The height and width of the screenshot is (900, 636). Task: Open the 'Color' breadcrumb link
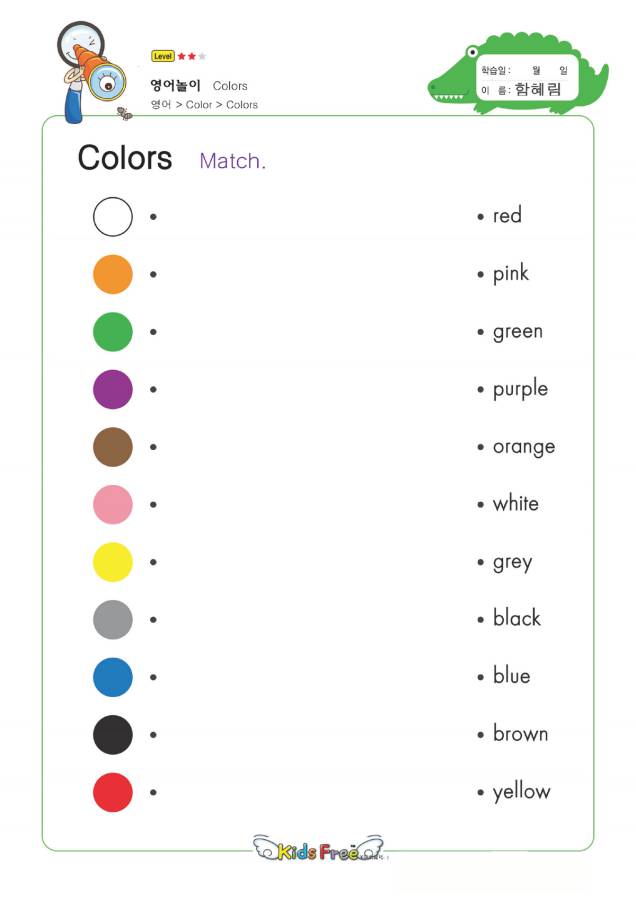[199, 104]
